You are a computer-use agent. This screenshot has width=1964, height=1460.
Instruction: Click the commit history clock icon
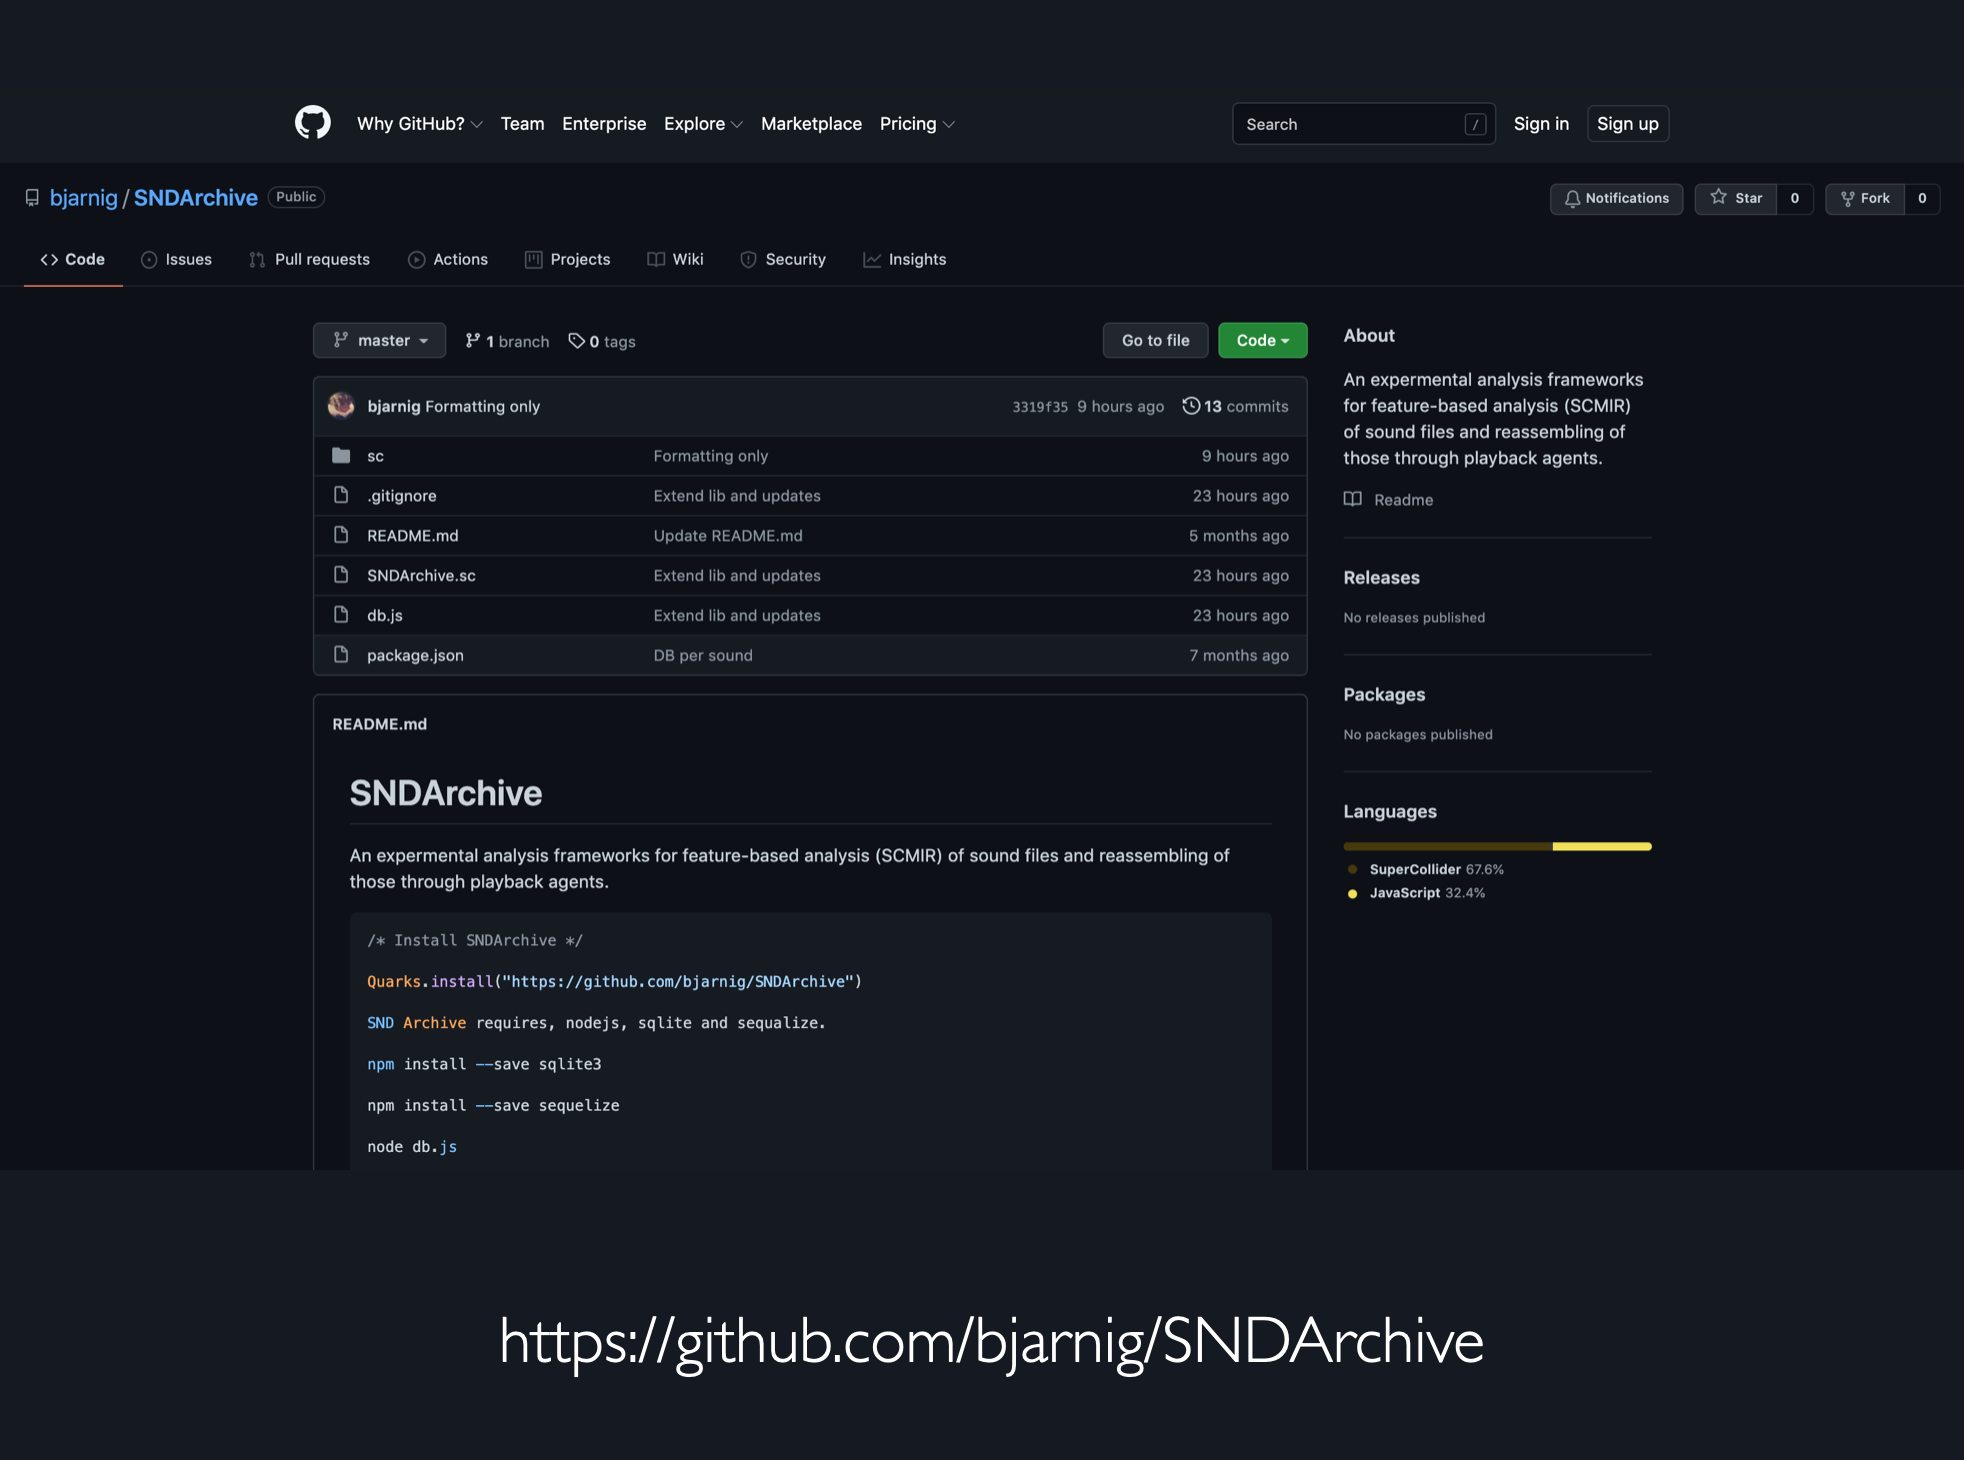tap(1190, 405)
